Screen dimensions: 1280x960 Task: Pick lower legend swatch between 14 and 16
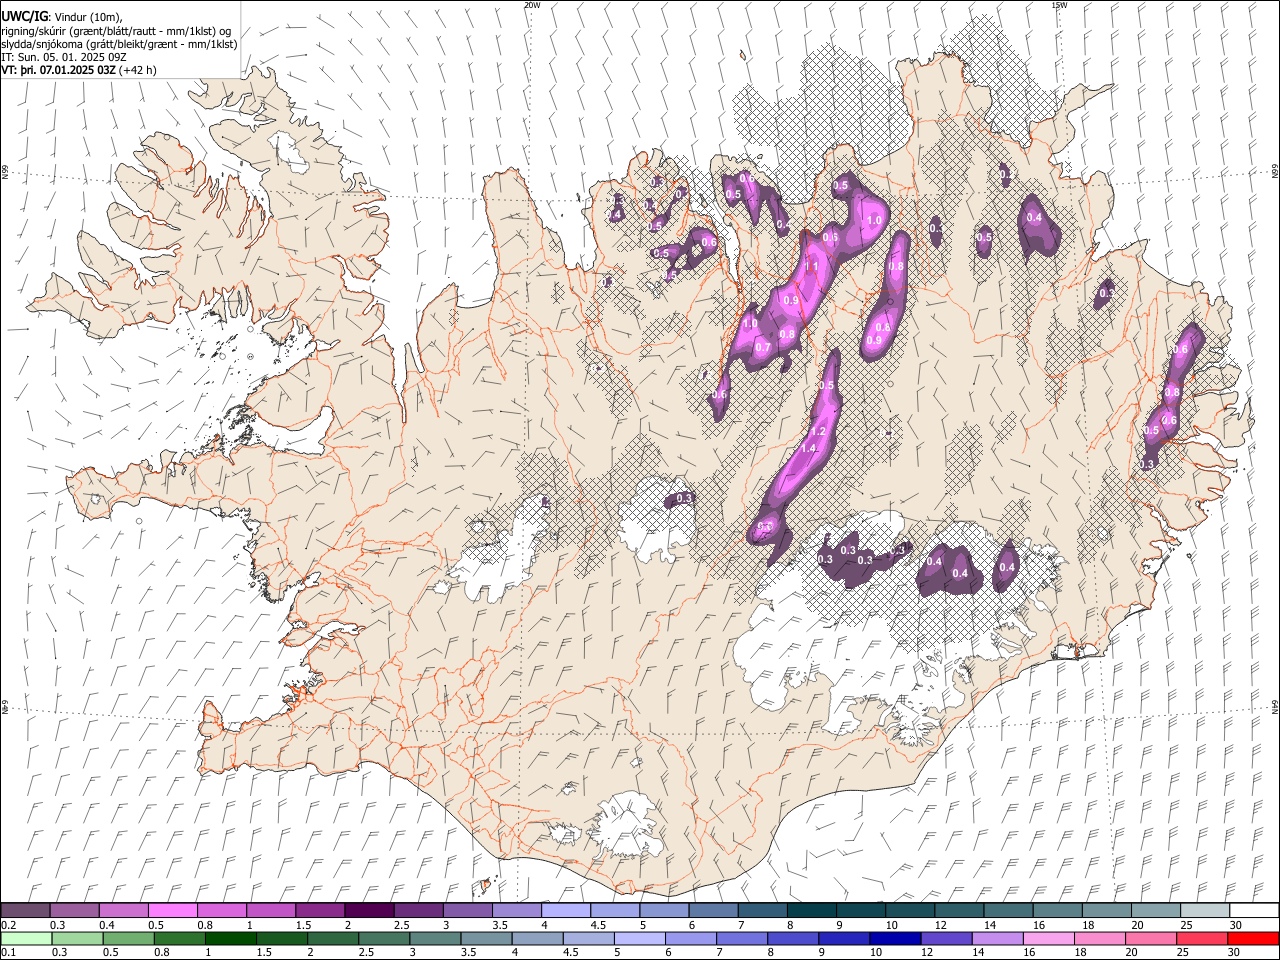point(998,938)
